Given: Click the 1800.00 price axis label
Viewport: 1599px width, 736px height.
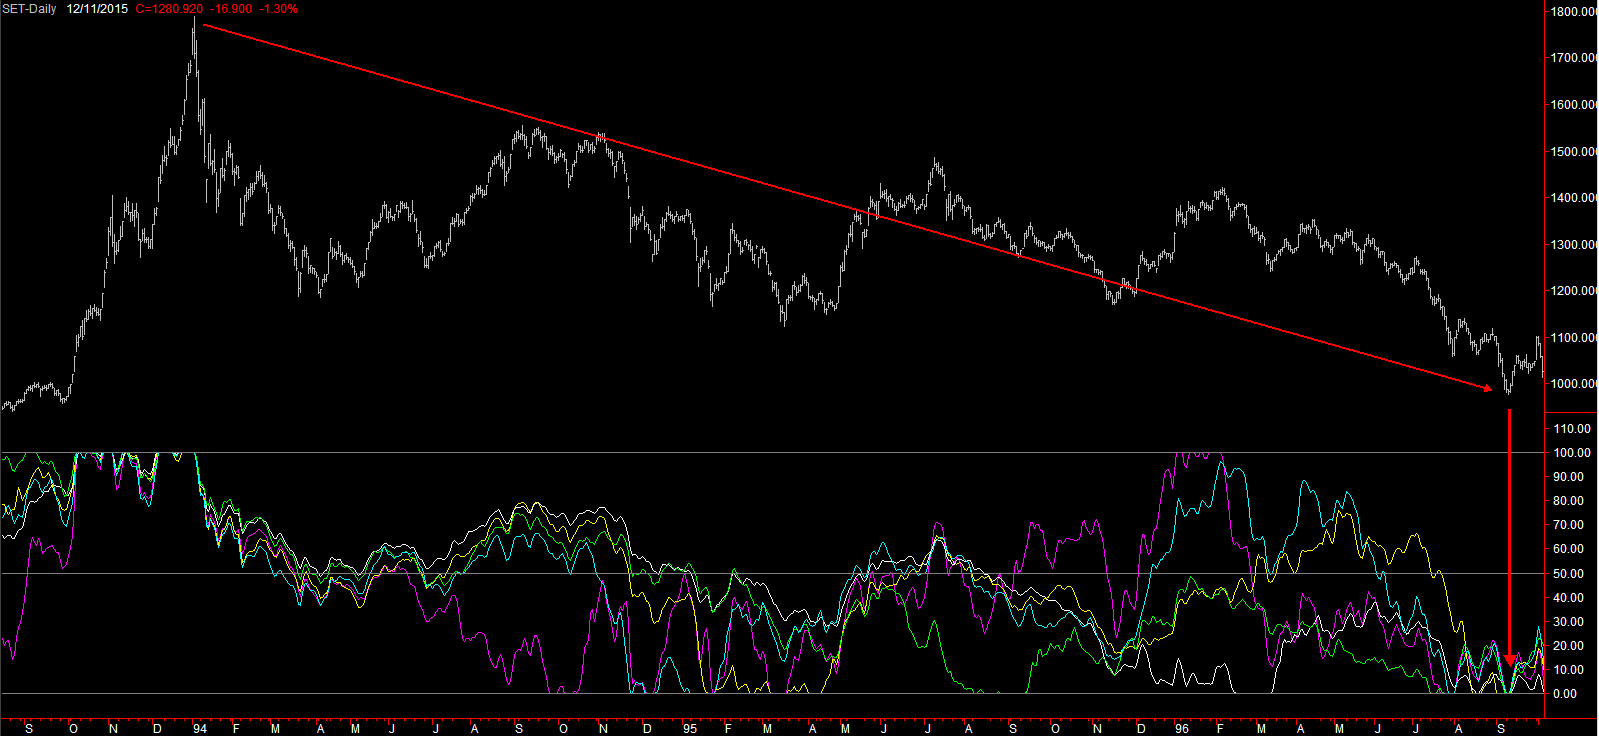Looking at the screenshot, I should (1574, 12).
